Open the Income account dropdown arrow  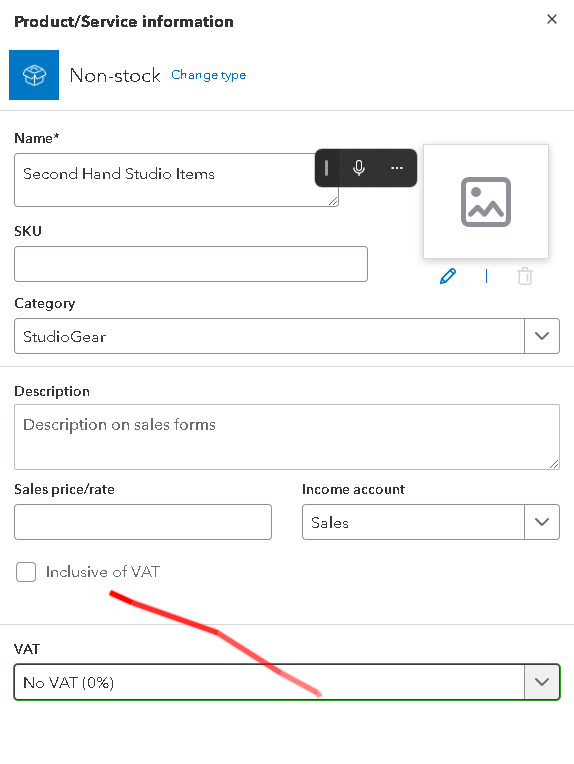pyautogui.click(x=542, y=522)
